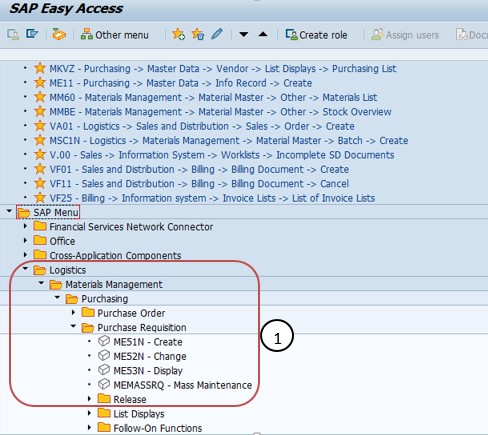Screen dimensions: 488x435
Task: Collapse the Purchasing folder arrow
Action: (57, 297)
